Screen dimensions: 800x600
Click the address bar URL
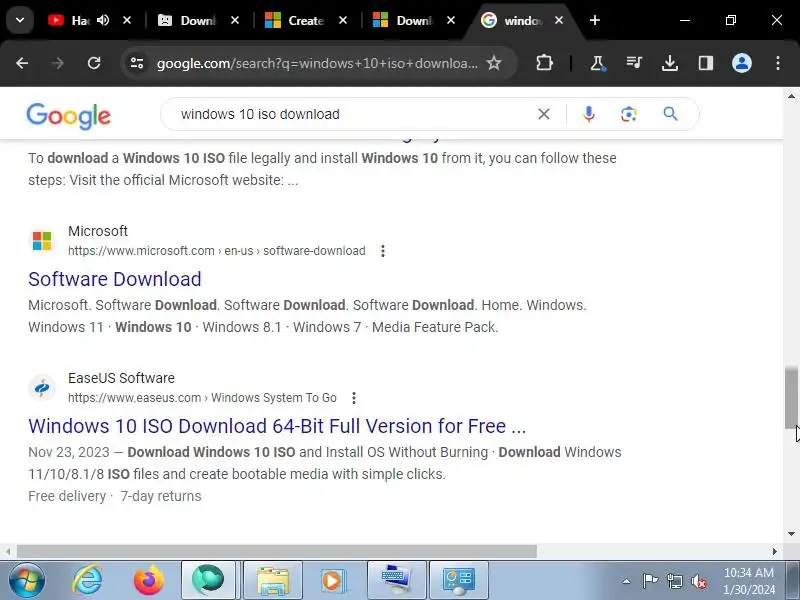click(317, 63)
